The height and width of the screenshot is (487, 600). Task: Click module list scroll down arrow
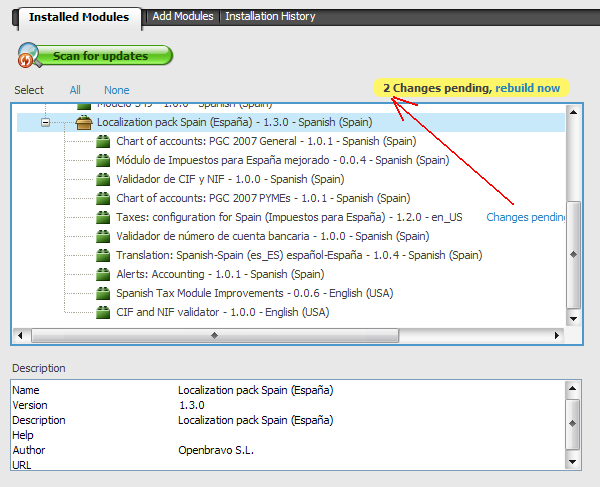pos(573,319)
